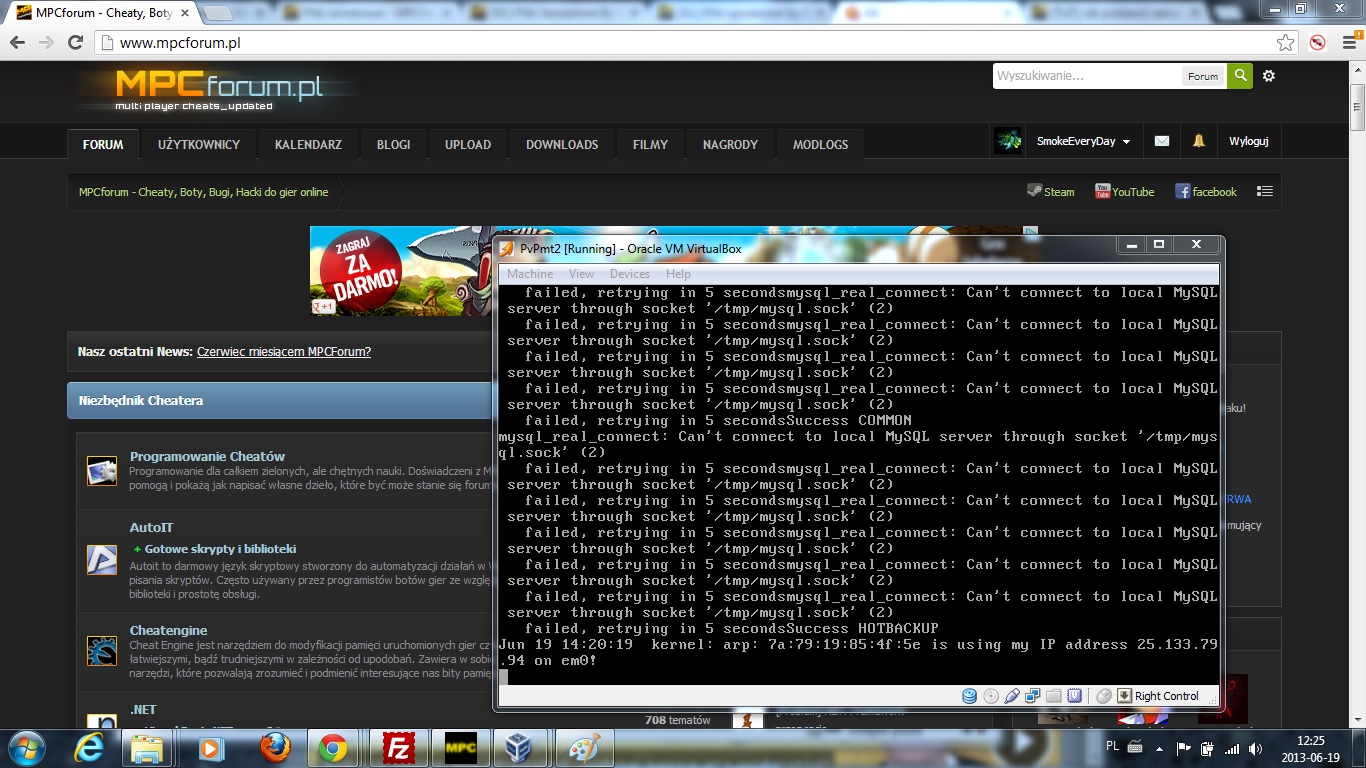This screenshot has width=1366, height=768.
Task: Click the Wyszukiwanie search input field
Action: pyautogui.click(x=1087, y=76)
